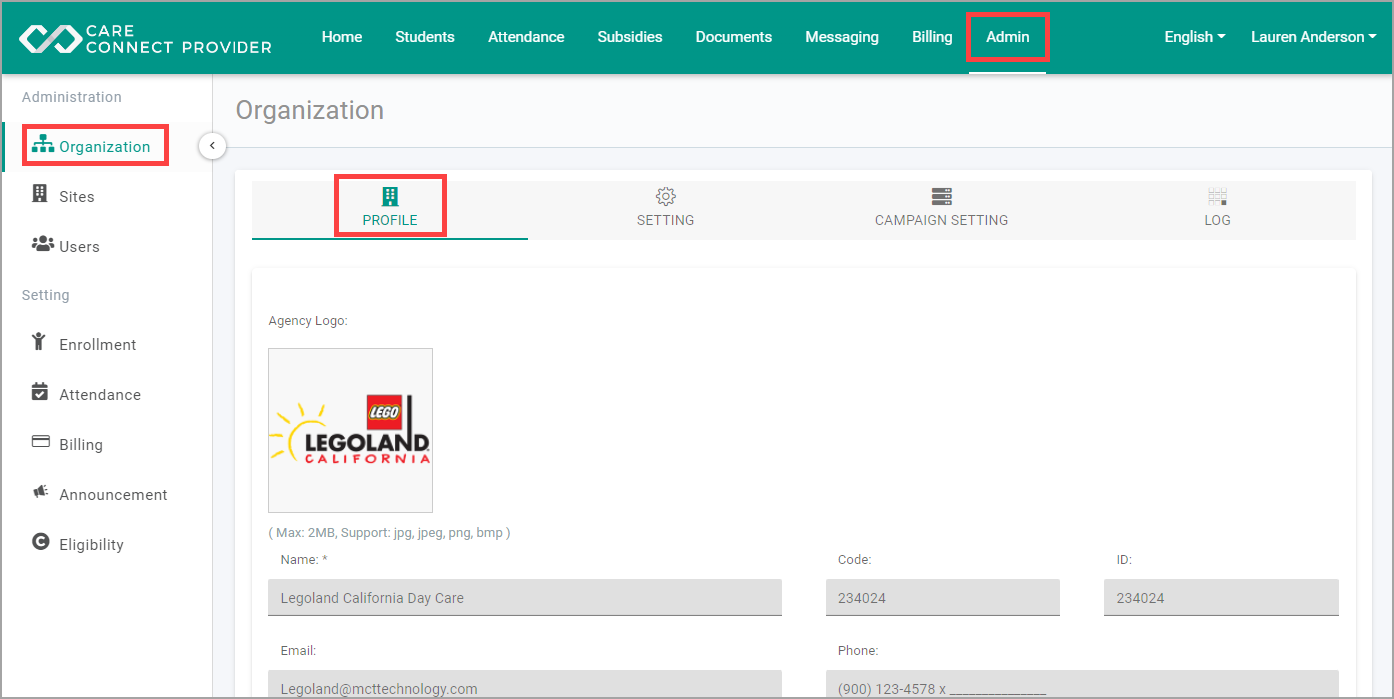Click the Name input field
This screenshot has width=1394, height=699.
[524, 597]
